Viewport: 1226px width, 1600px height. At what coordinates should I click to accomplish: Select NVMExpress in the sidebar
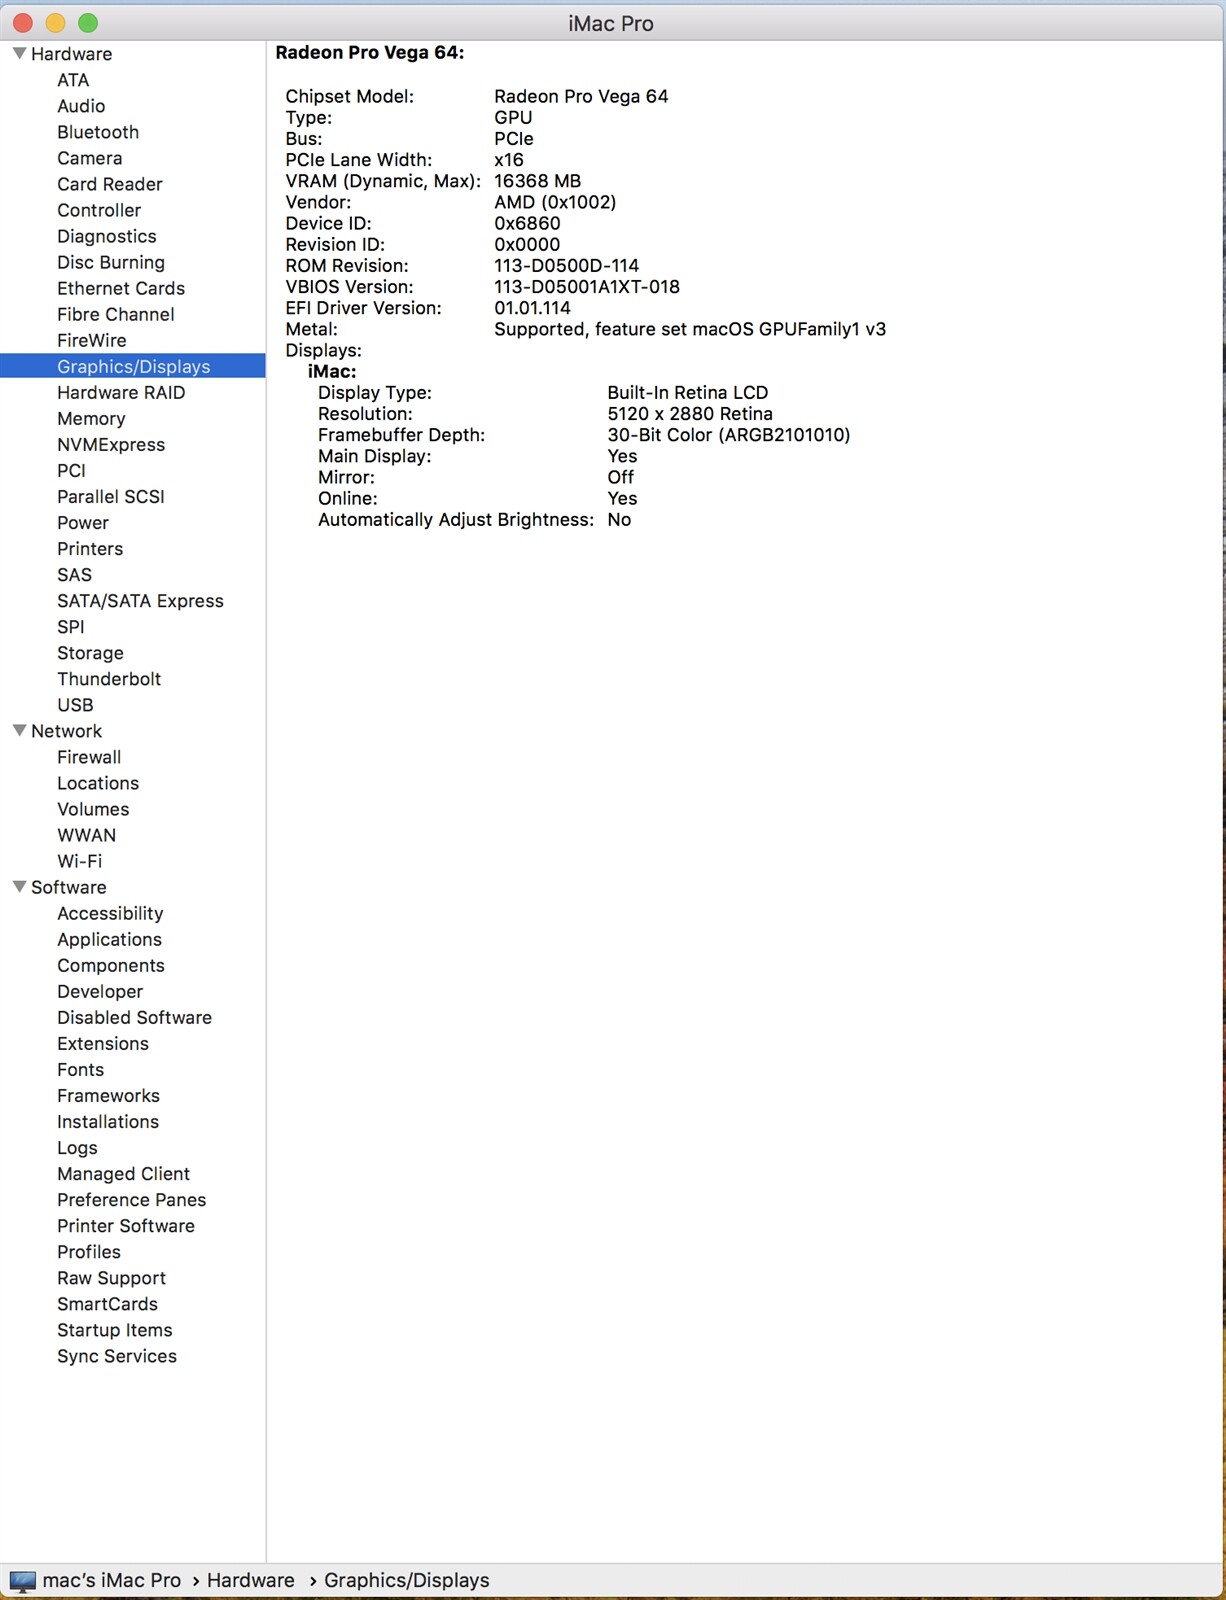point(111,444)
